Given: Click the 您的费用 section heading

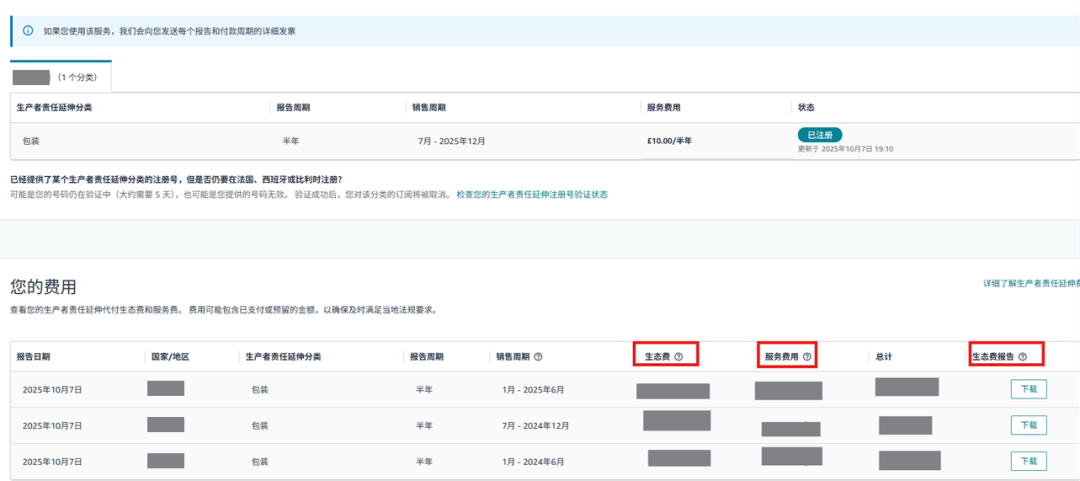Looking at the screenshot, I should coord(43,286).
